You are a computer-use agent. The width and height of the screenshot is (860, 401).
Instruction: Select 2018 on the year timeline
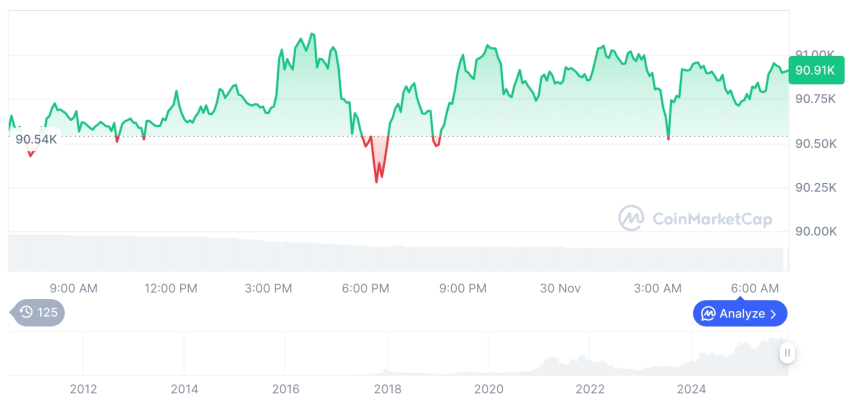pos(387,389)
